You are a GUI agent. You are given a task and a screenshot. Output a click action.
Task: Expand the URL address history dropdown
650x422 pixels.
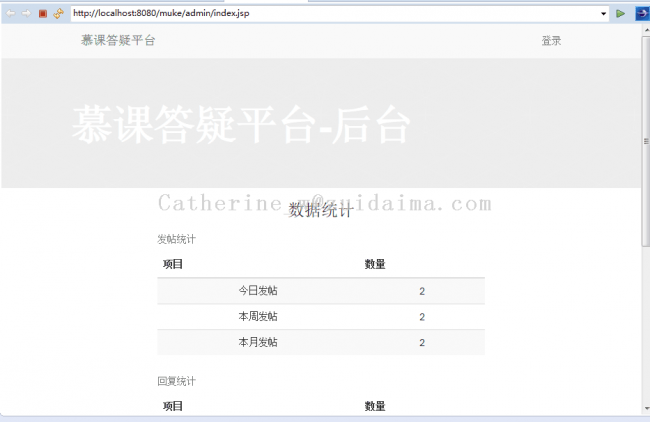(603, 13)
